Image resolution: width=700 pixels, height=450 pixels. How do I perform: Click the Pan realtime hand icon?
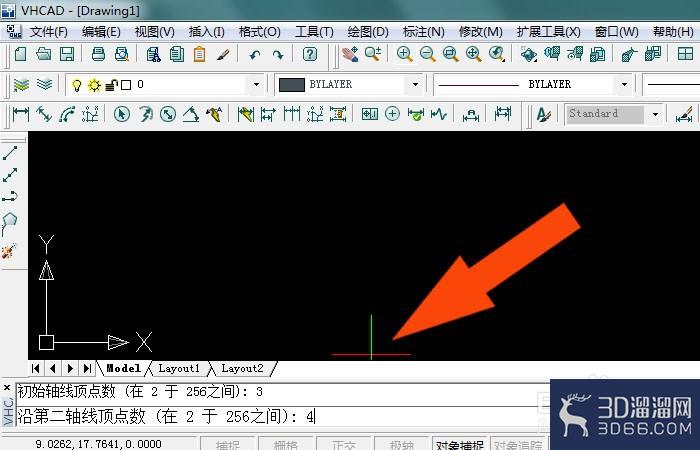click(x=350, y=54)
